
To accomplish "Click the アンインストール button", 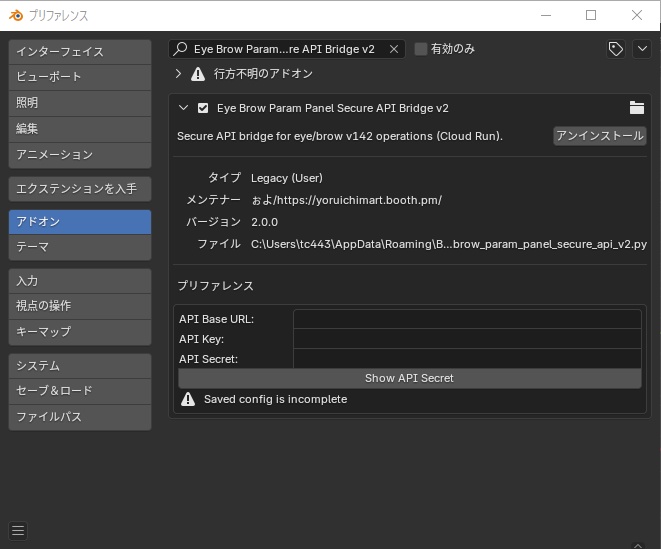I will point(599,136).
